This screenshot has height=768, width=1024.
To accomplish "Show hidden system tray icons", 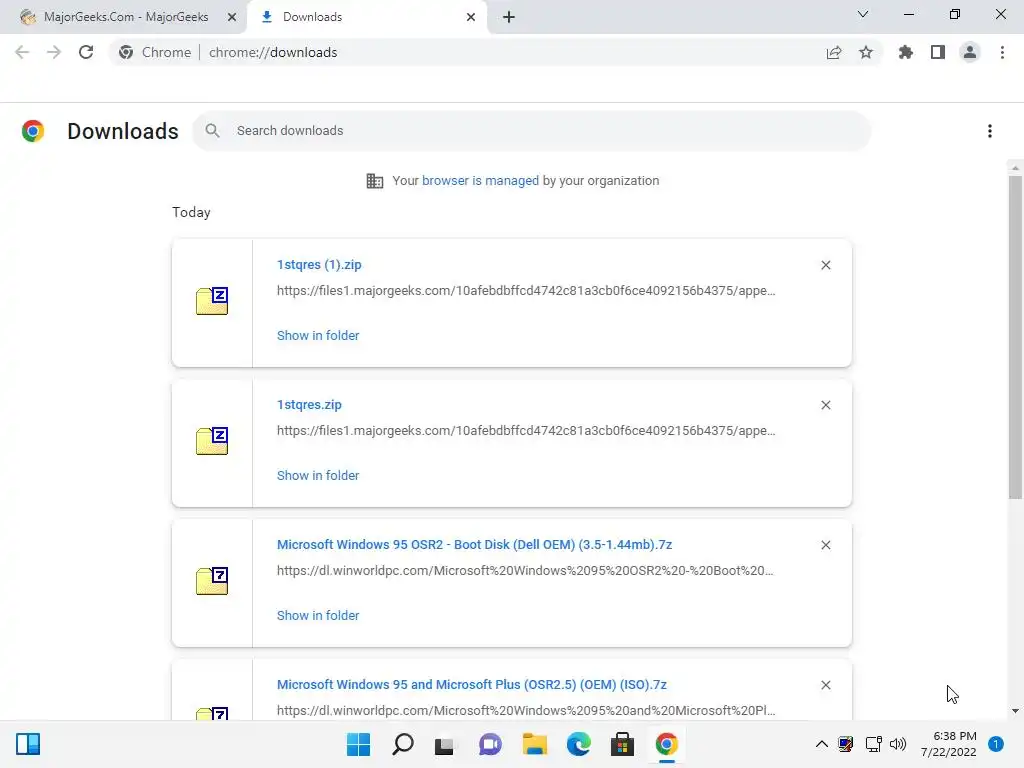I will (822, 744).
